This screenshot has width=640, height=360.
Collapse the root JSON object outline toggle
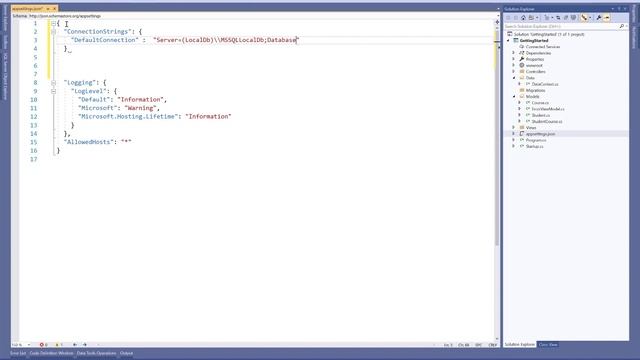click(53, 23)
